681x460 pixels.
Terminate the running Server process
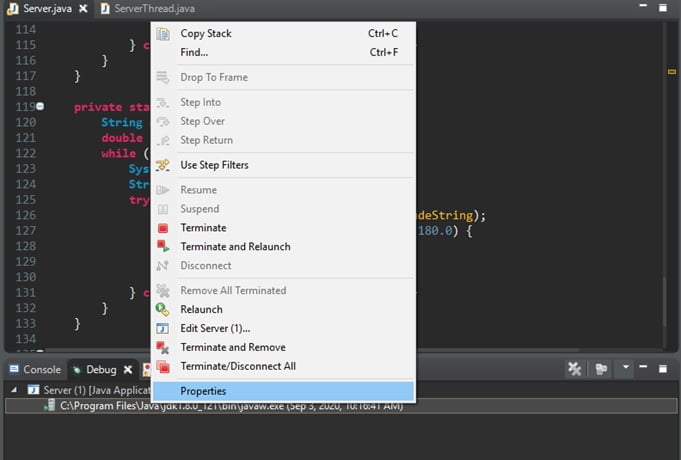(283, 228)
